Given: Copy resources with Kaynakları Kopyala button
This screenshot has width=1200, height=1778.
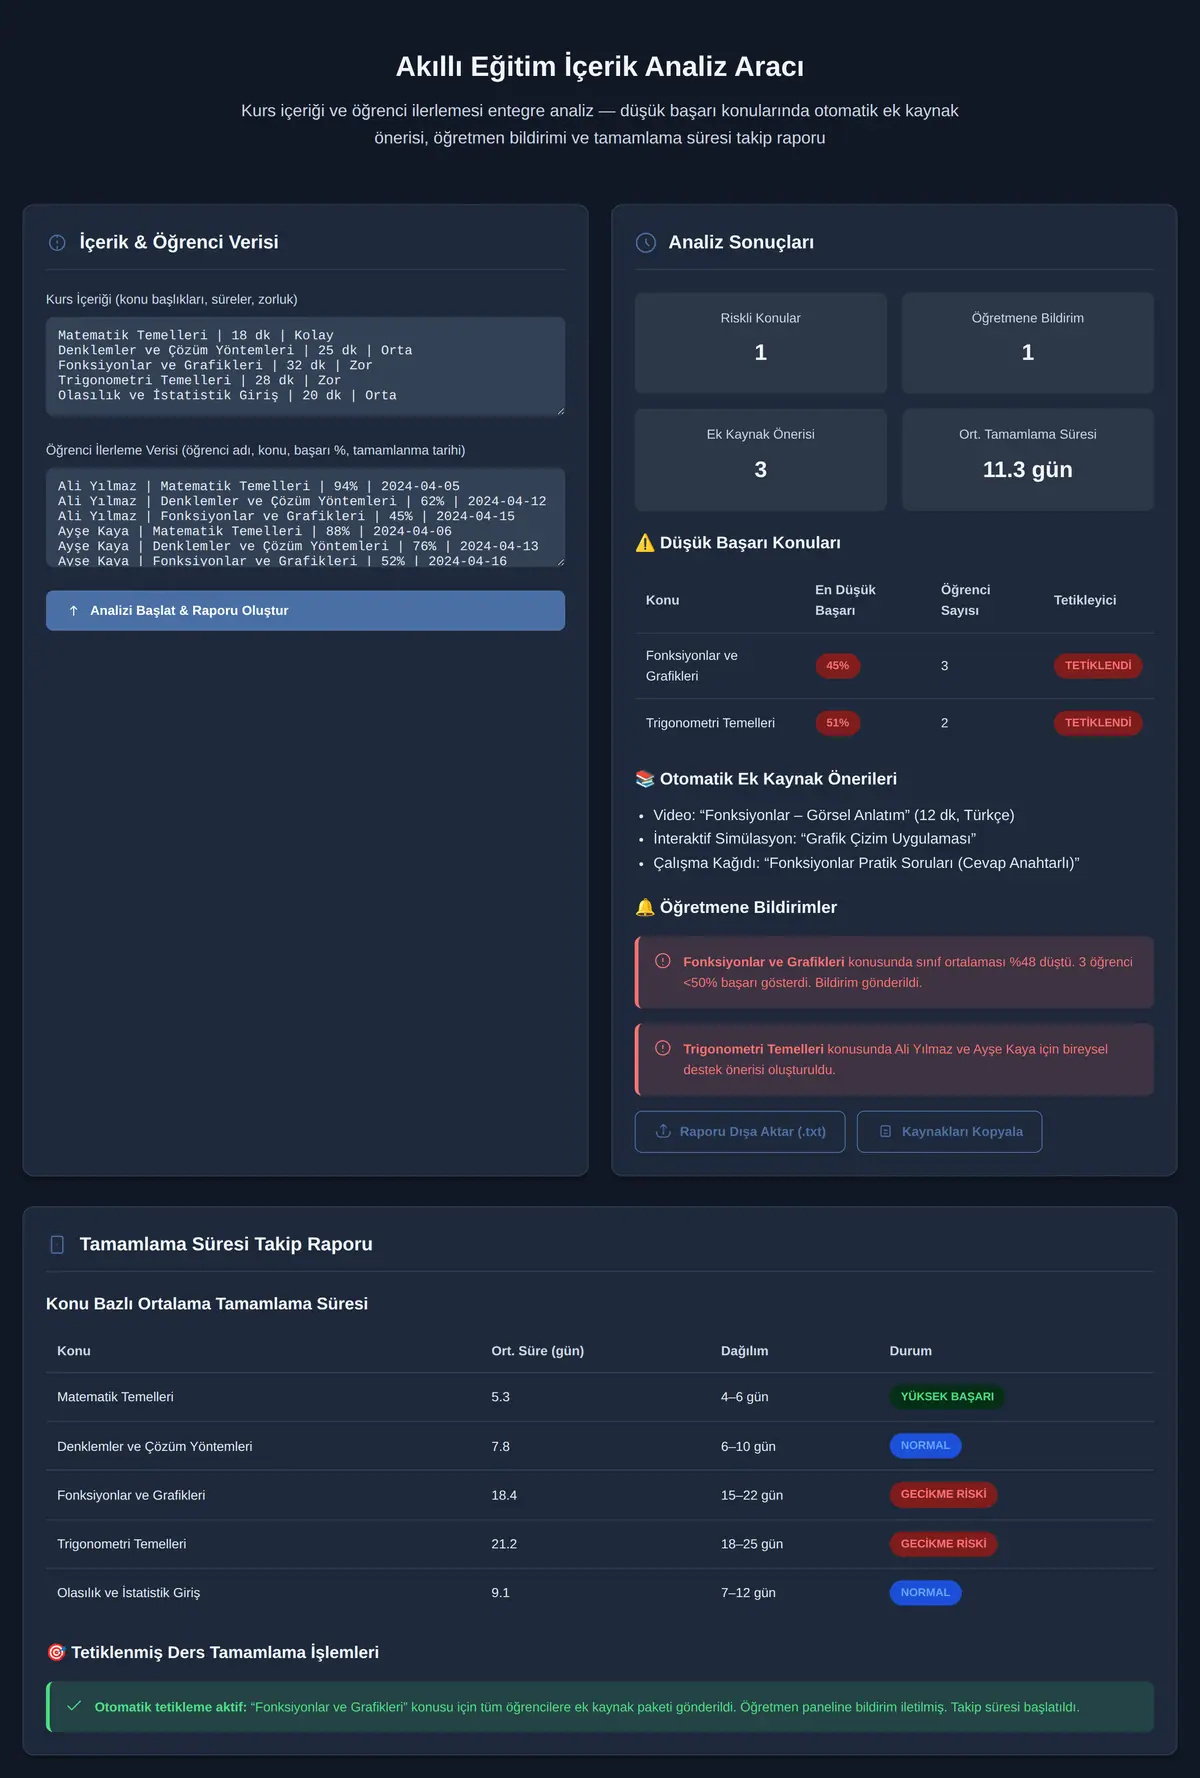Looking at the screenshot, I should (949, 1132).
